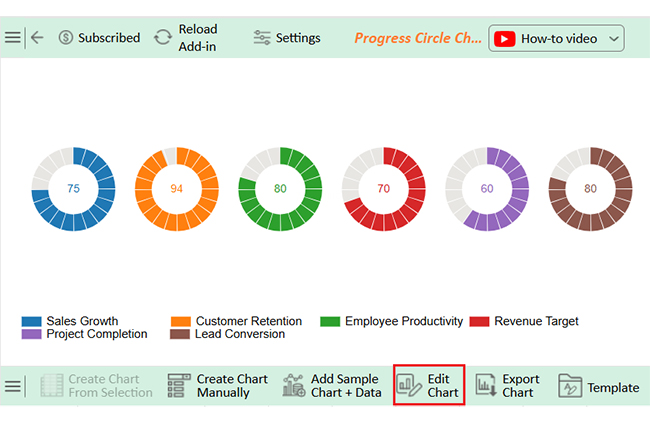
Task: Open the bottom toolbar hamburger menu
Action: point(12,386)
